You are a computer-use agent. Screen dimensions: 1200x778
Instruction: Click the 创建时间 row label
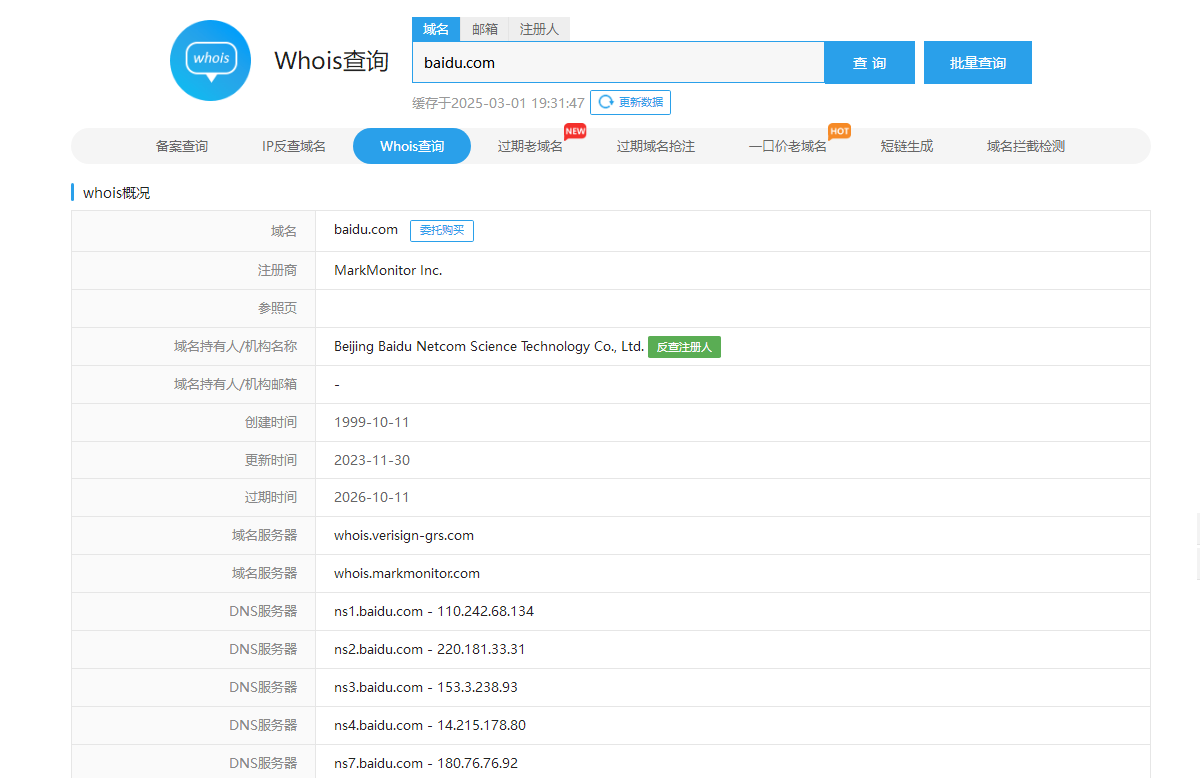coord(271,422)
